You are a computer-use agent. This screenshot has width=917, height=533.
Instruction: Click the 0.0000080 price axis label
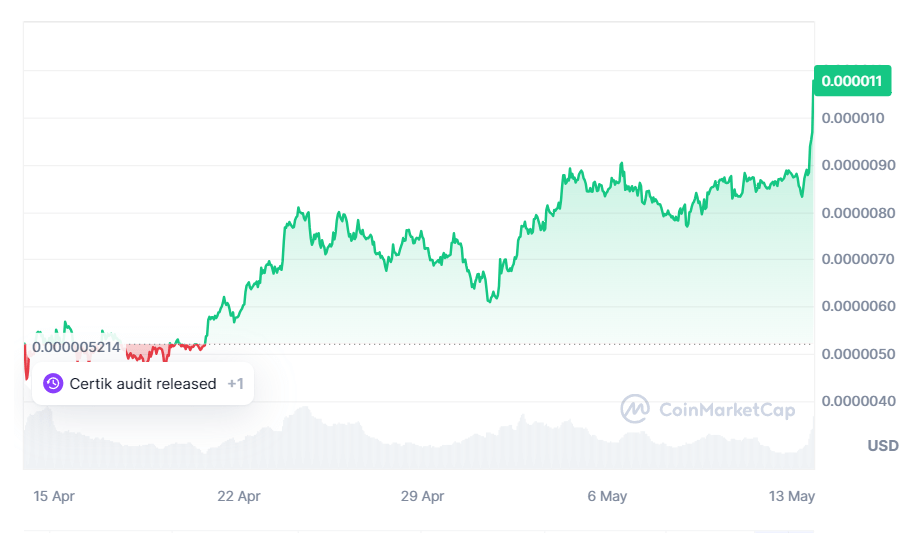pos(859,213)
